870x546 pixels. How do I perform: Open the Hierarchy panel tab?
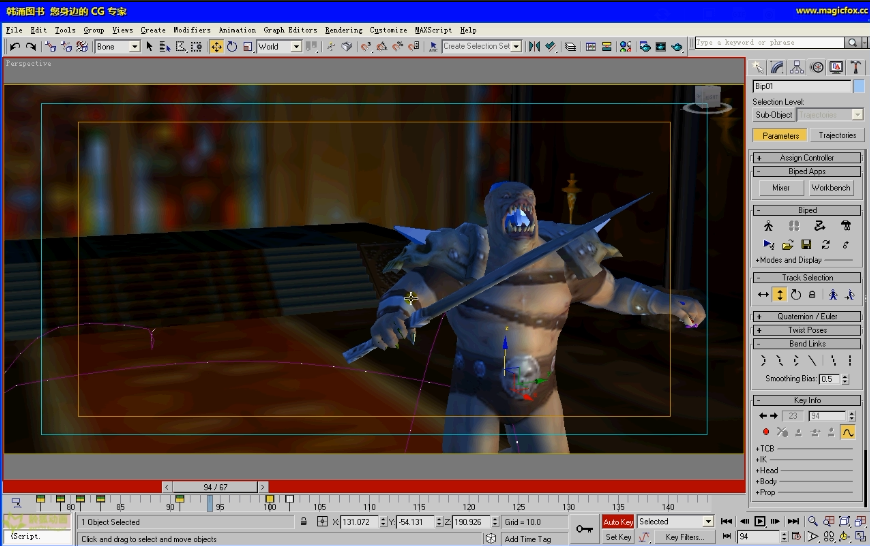(797, 68)
